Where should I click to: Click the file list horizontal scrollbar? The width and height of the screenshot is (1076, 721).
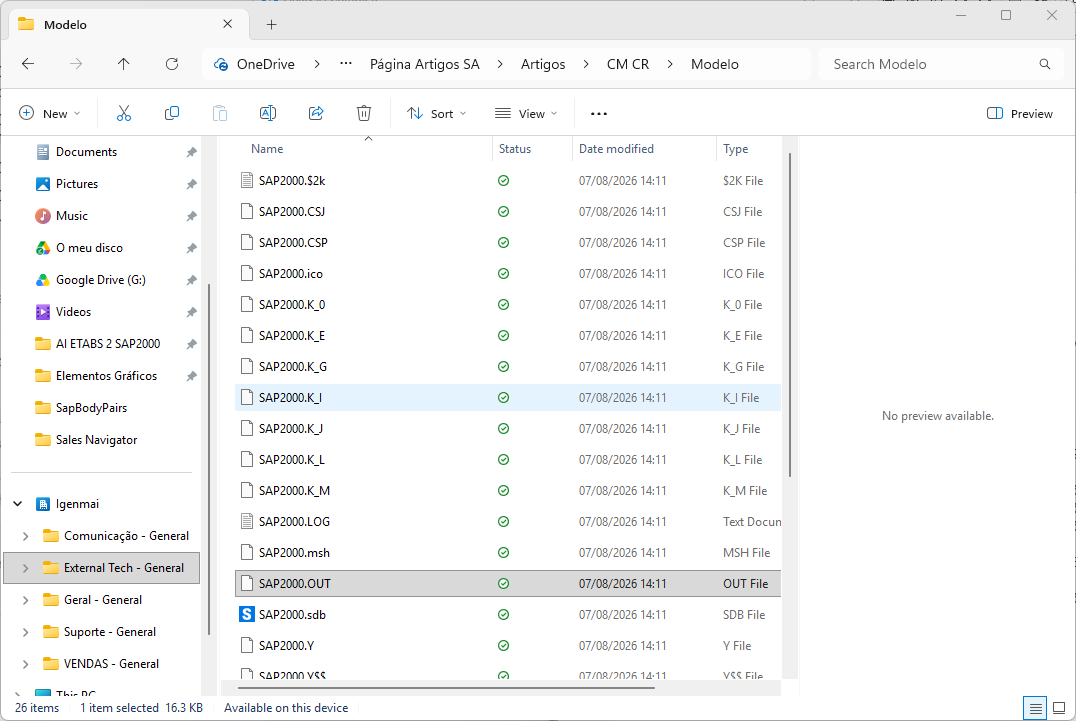[447, 687]
